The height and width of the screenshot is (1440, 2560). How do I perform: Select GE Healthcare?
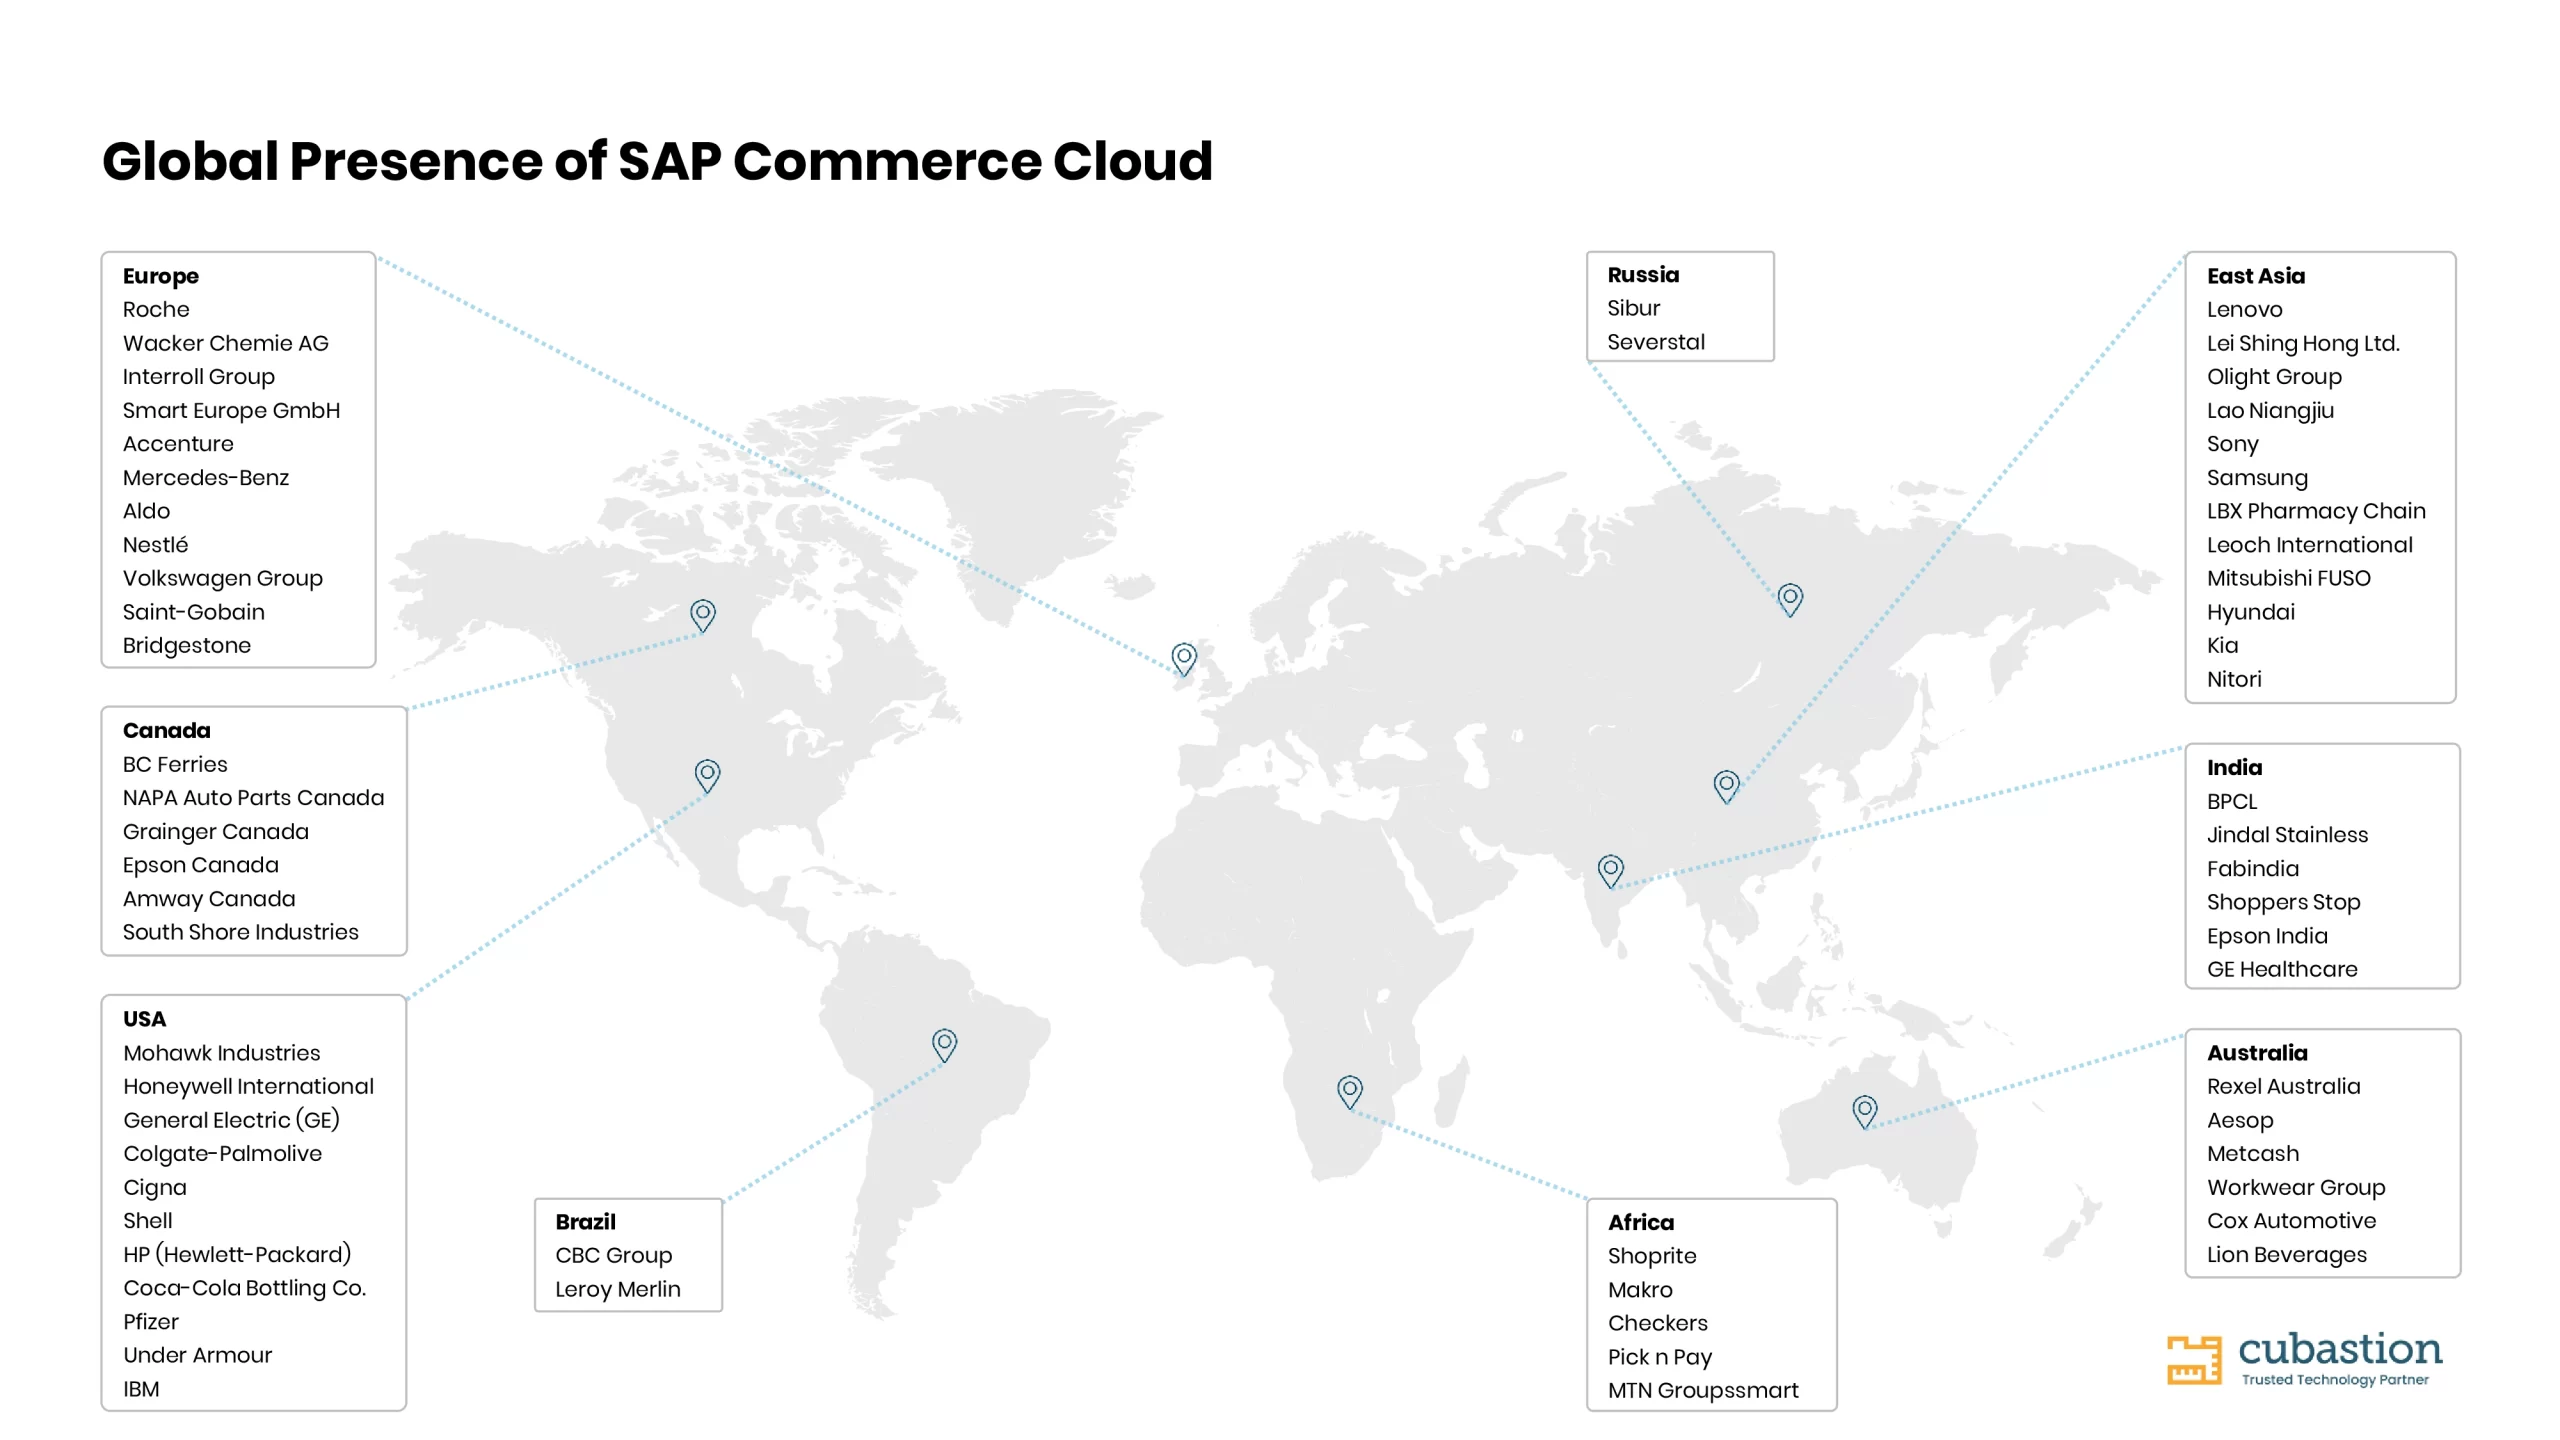[x=2283, y=969]
